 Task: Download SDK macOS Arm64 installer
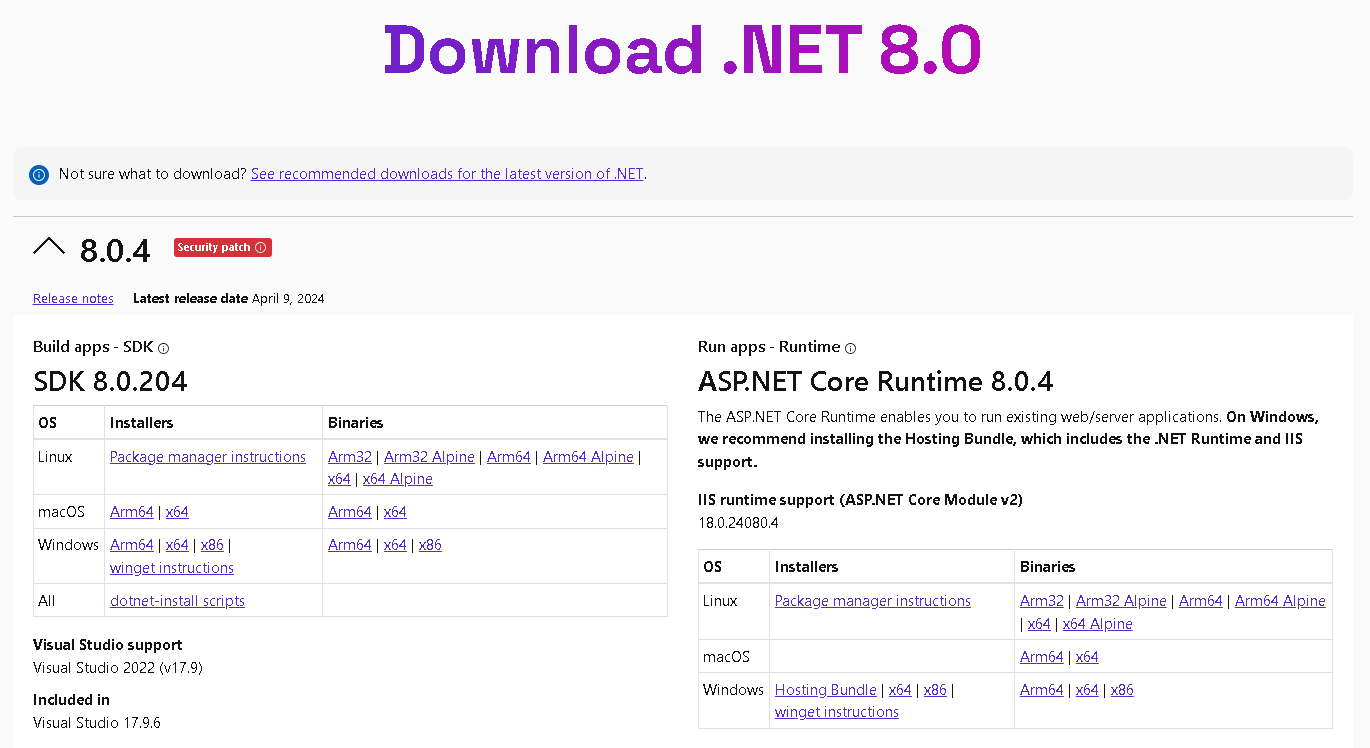coord(132,512)
